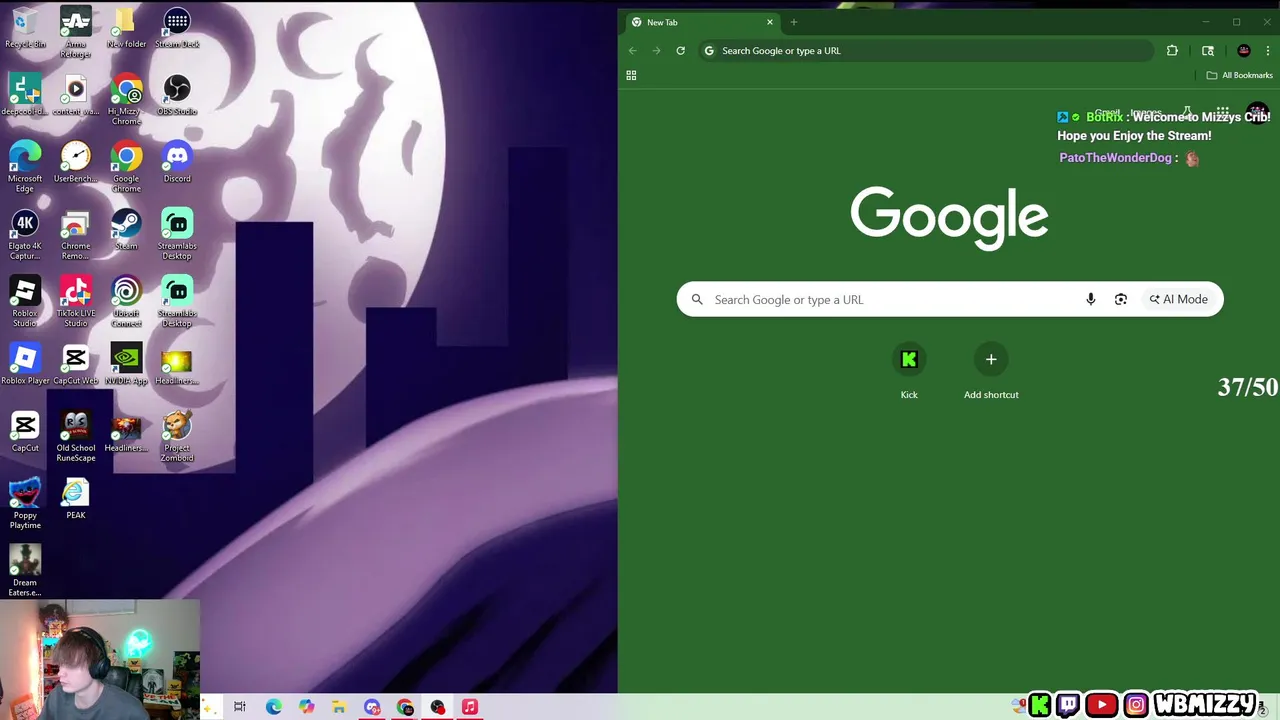This screenshot has height=720, width=1280.
Task: Open Chrome profile avatar menu
Action: [x=1244, y=50]
